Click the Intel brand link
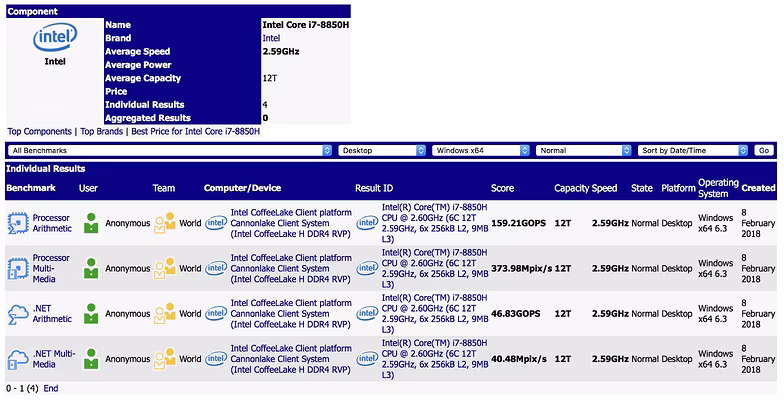The width and height of the screenshot is (784, 400). (x=272, y=38)
